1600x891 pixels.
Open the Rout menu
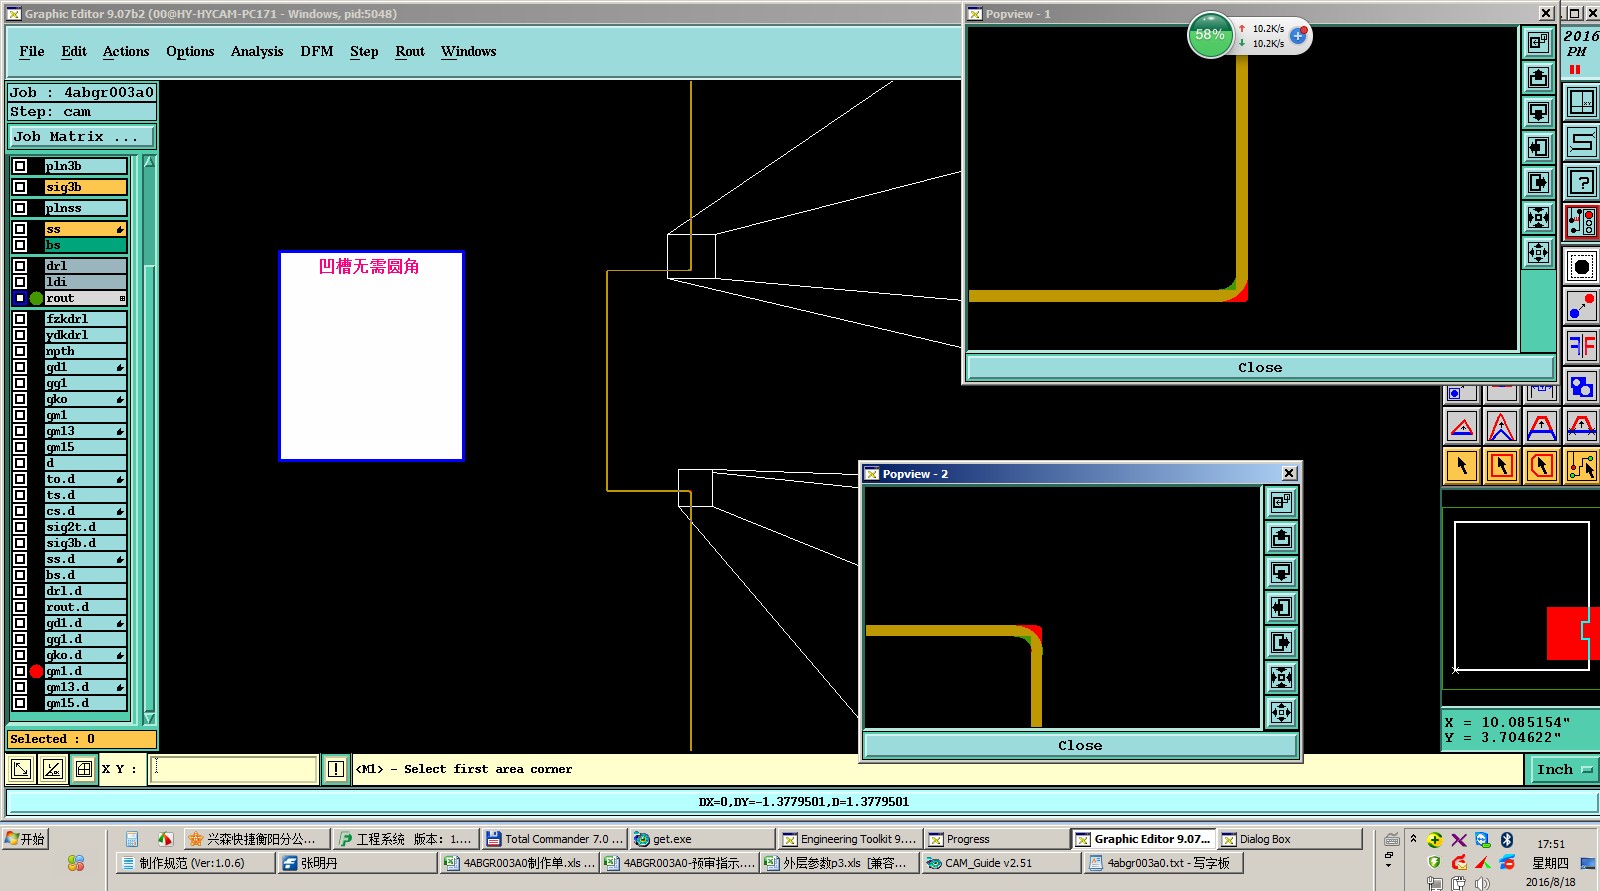410,52
